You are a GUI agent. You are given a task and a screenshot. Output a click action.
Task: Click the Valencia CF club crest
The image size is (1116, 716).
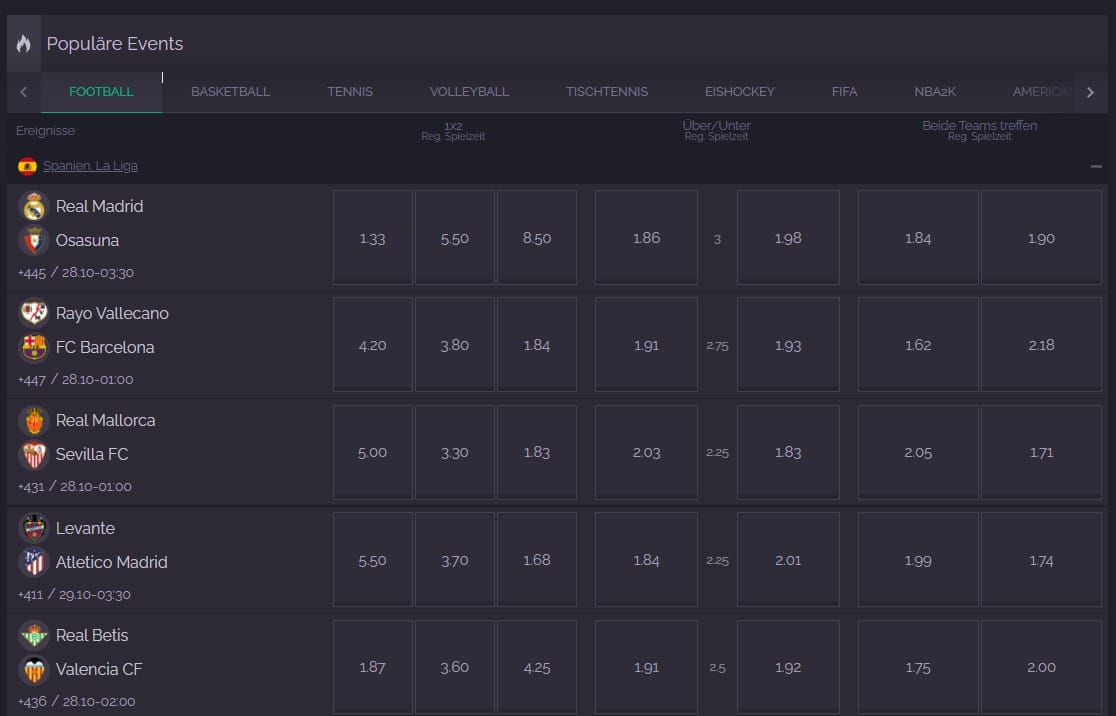pyautogui.click(x=34, y=670)
